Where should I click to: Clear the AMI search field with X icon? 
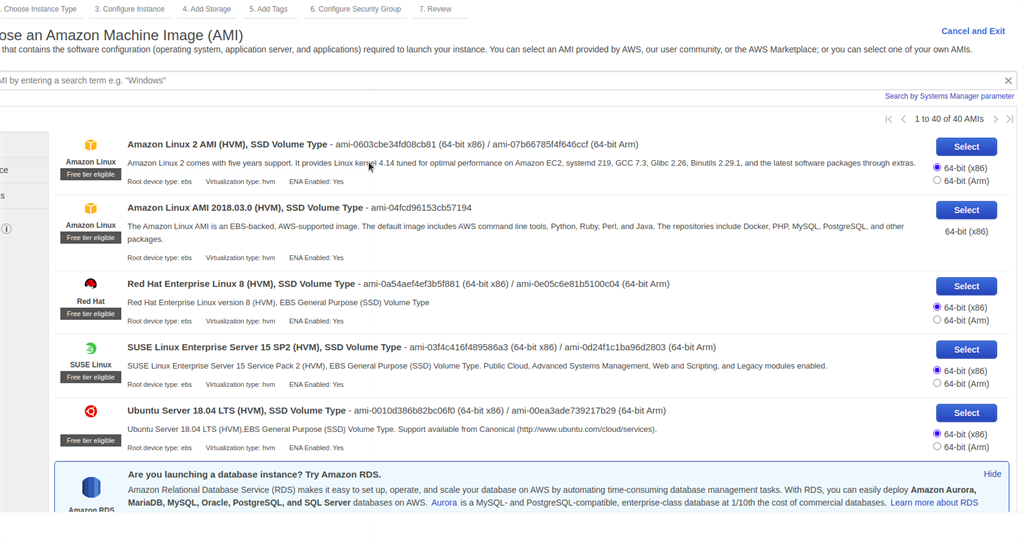pos(1008,81)
